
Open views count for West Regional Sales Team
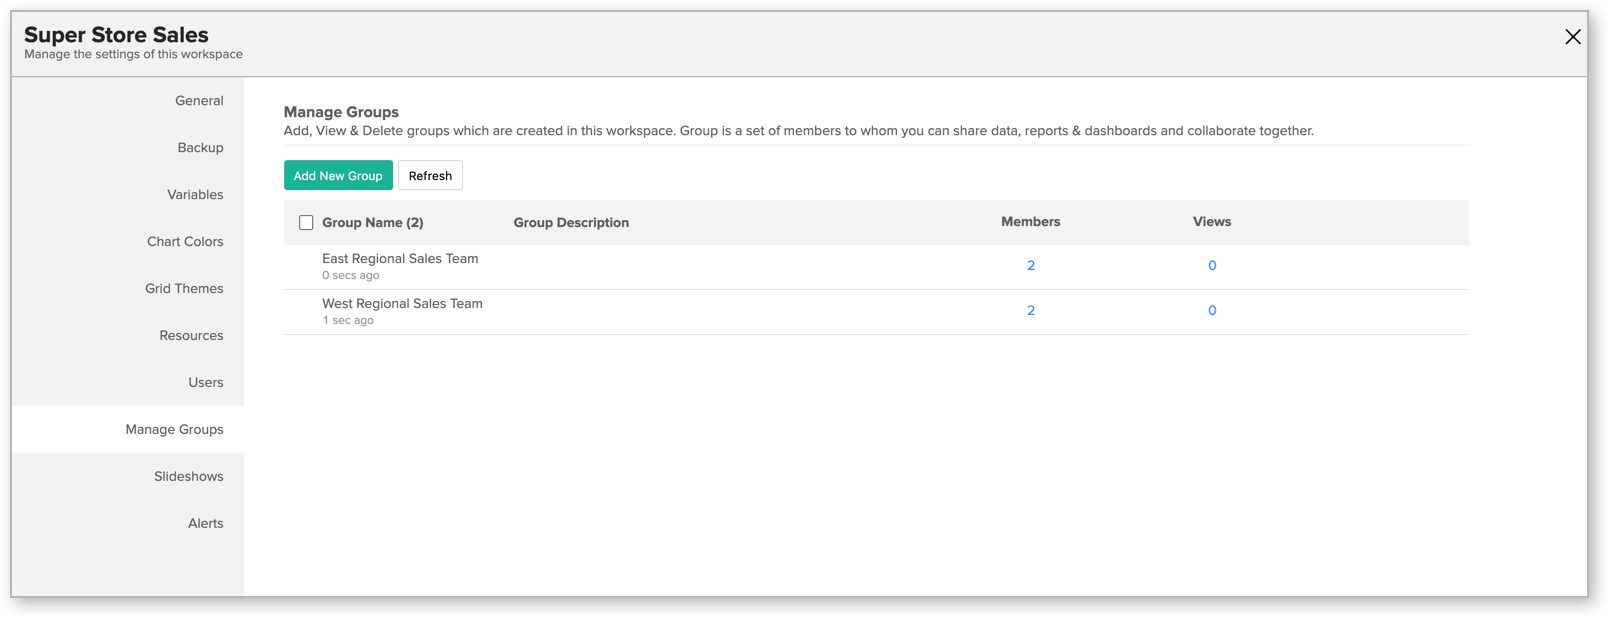(1212, 311)
